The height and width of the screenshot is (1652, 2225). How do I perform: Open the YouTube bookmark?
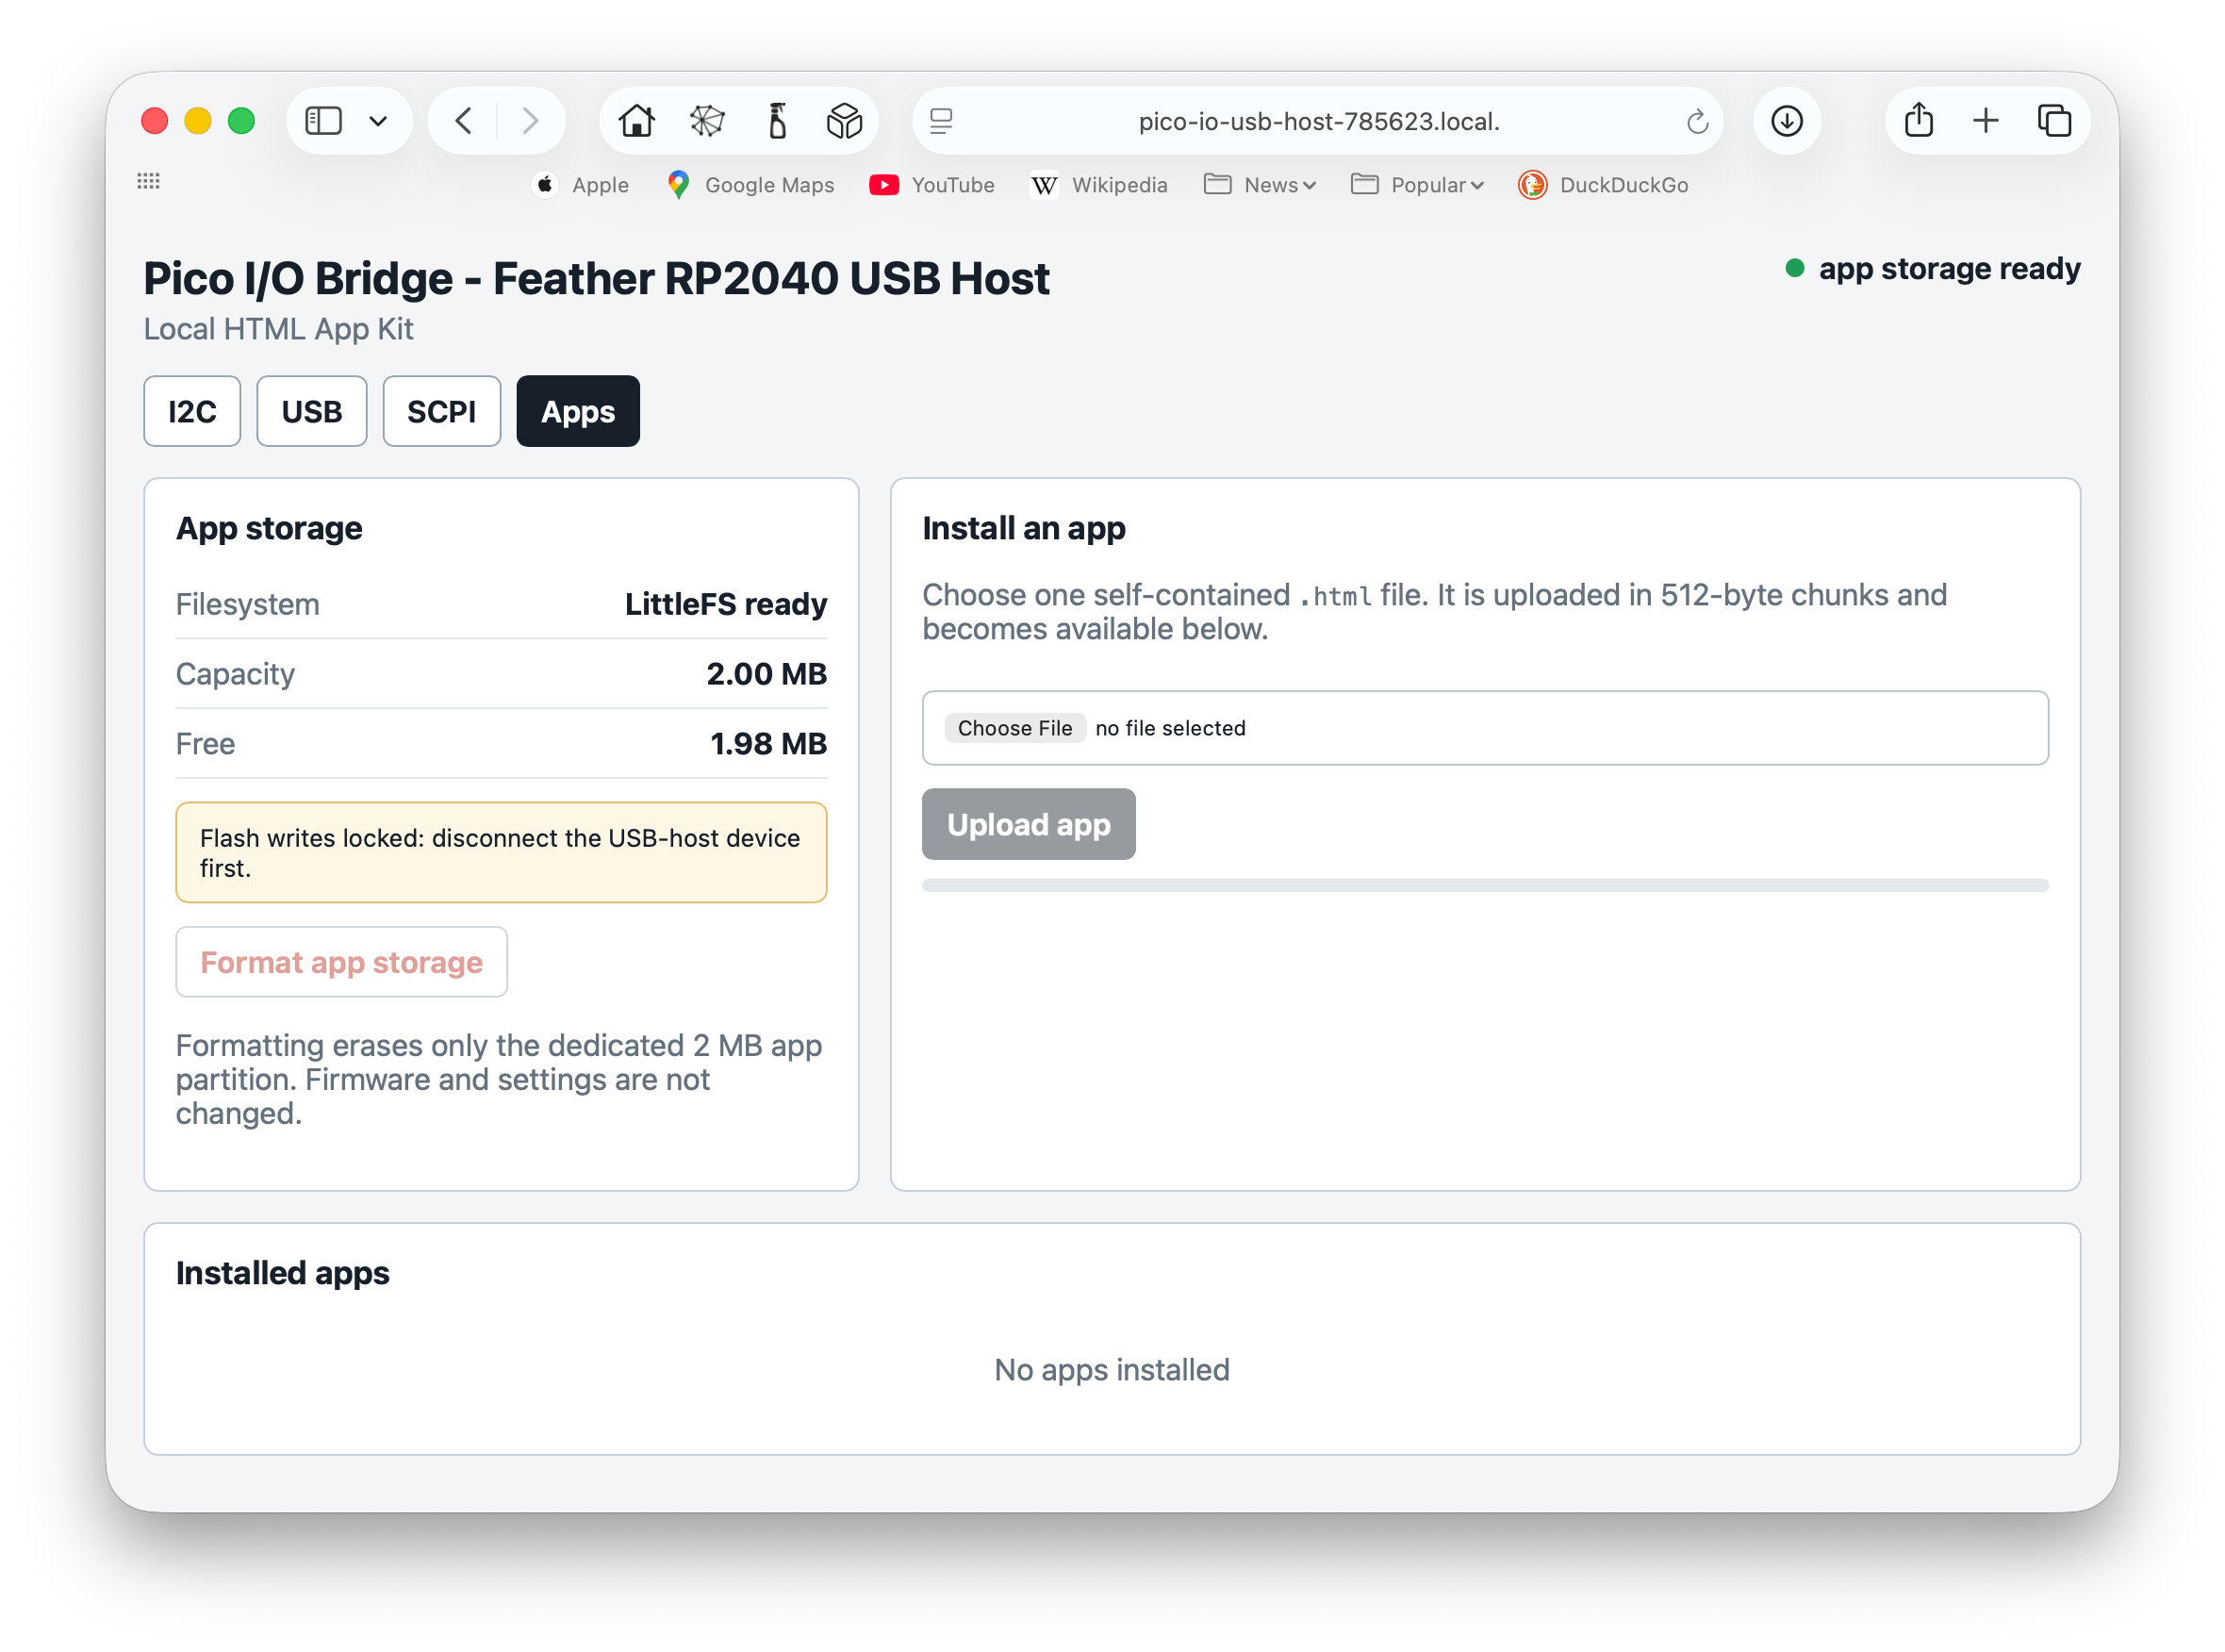(932, 185)
